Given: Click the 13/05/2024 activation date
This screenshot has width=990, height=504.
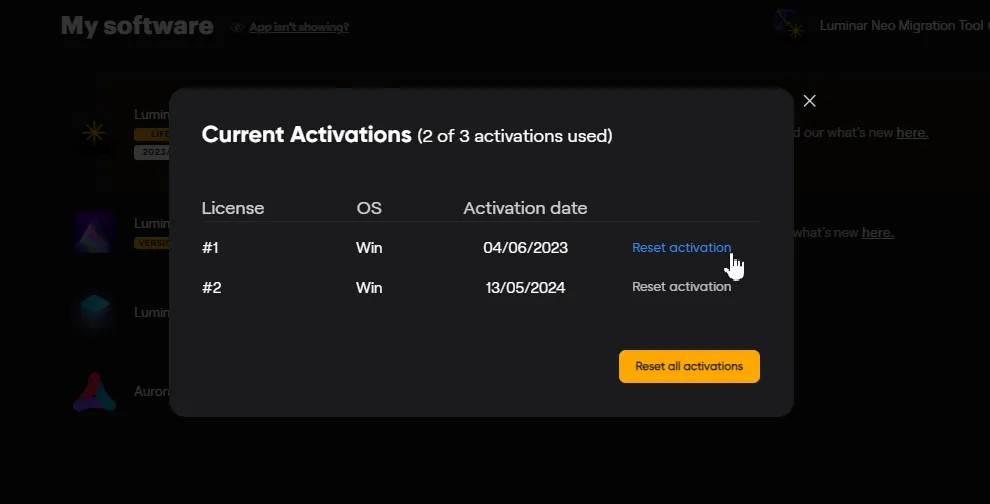Looking at the screenshot, I should click(524, 287).
